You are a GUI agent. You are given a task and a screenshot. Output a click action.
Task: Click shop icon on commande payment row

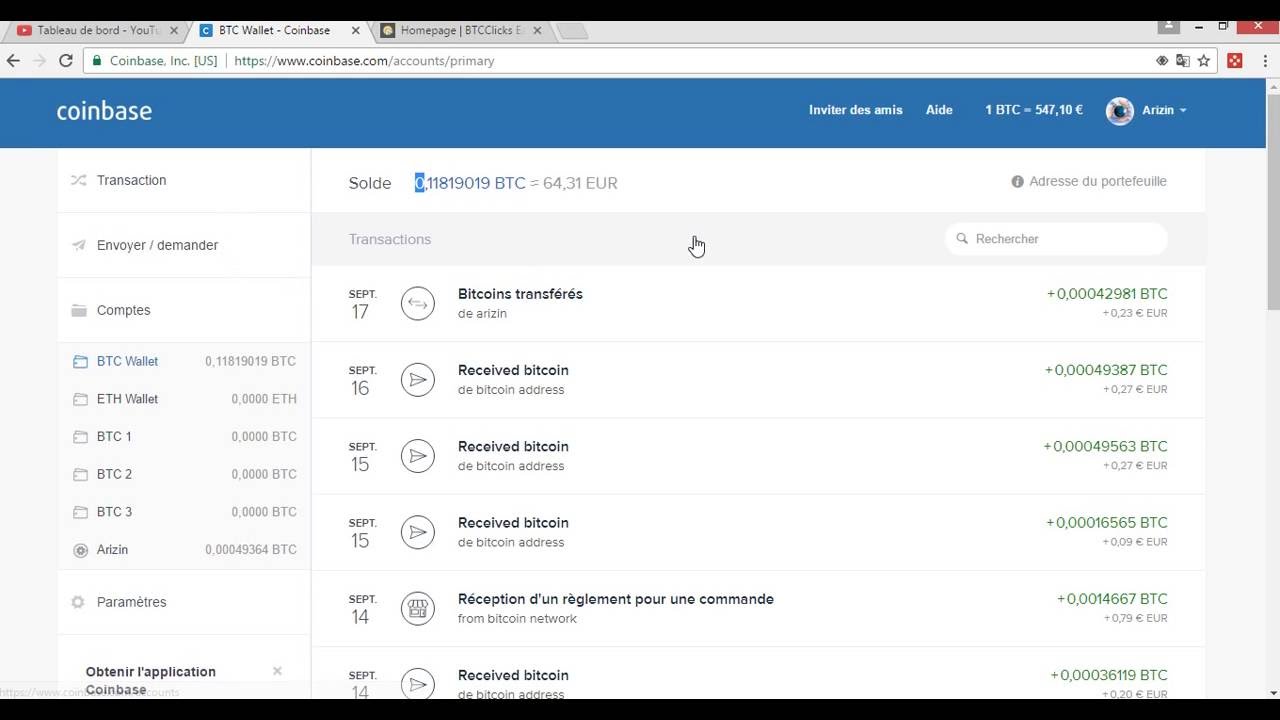pos(418,608)
